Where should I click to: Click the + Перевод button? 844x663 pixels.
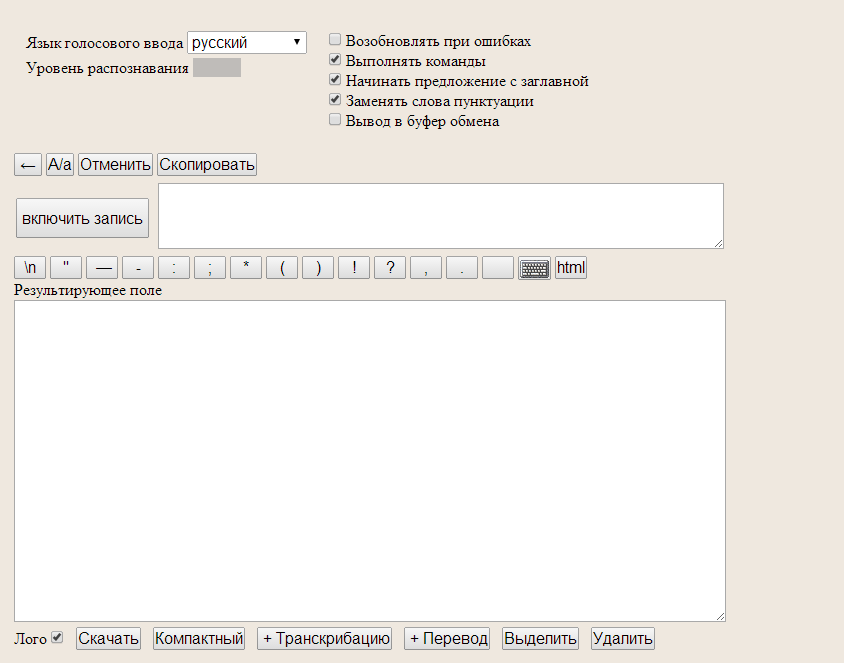pos(447,639)
